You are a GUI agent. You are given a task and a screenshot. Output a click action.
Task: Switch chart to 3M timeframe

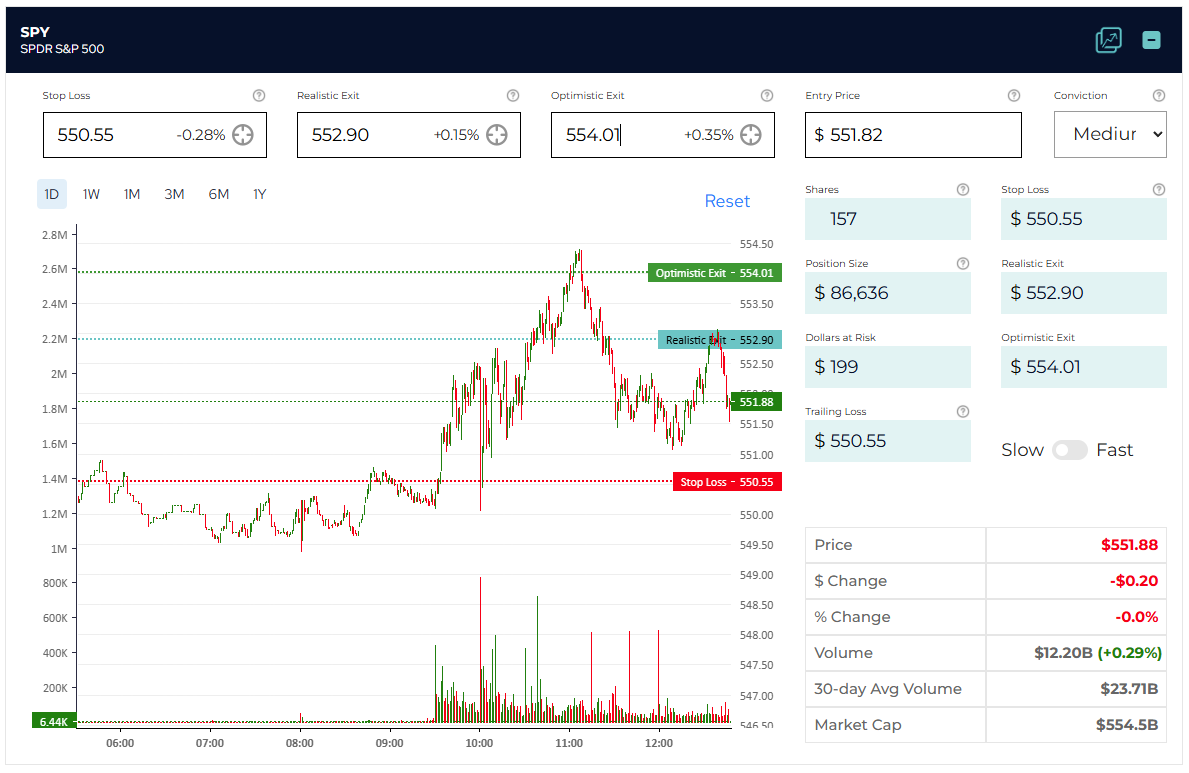coord(174,194)
